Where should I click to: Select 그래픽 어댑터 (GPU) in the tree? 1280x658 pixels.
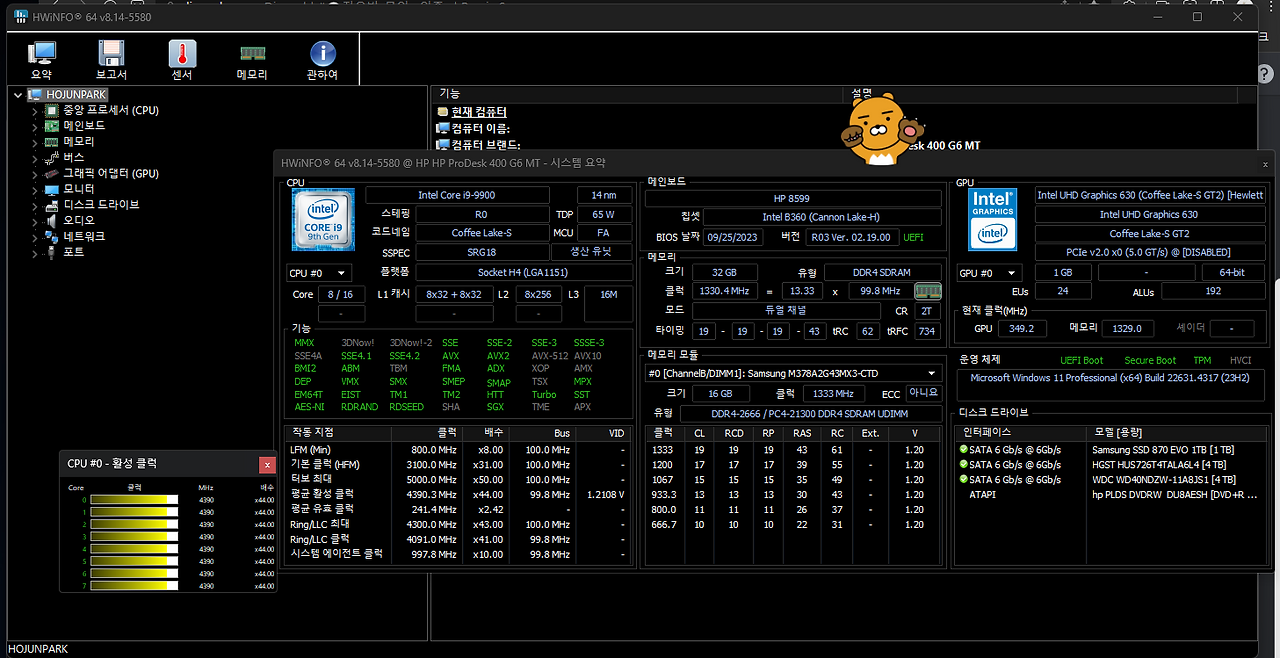(x=110, y=173)
